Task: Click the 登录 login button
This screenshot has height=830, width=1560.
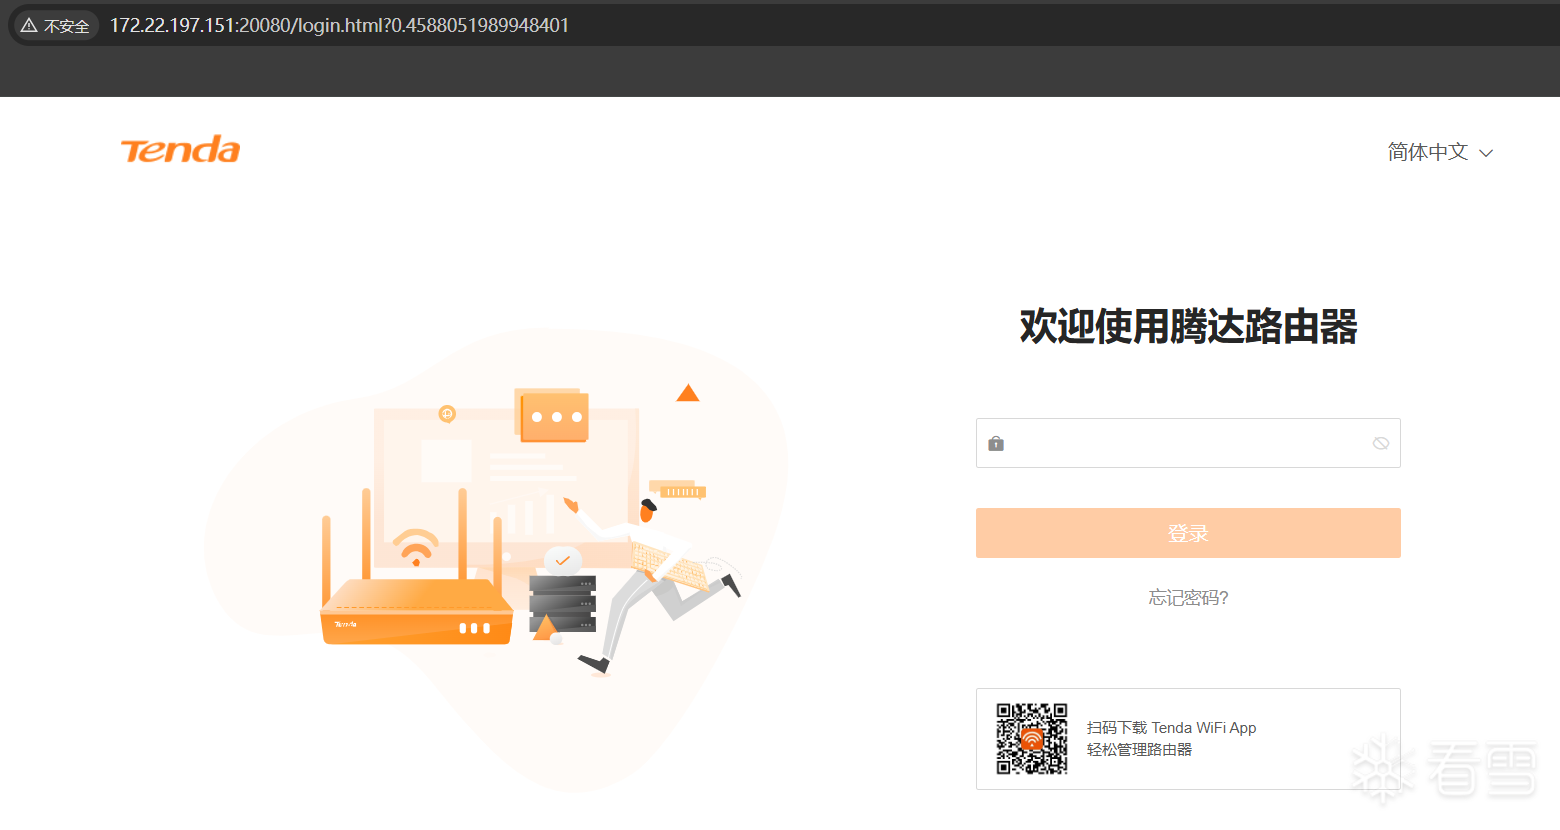Action: click(1188, 533)
